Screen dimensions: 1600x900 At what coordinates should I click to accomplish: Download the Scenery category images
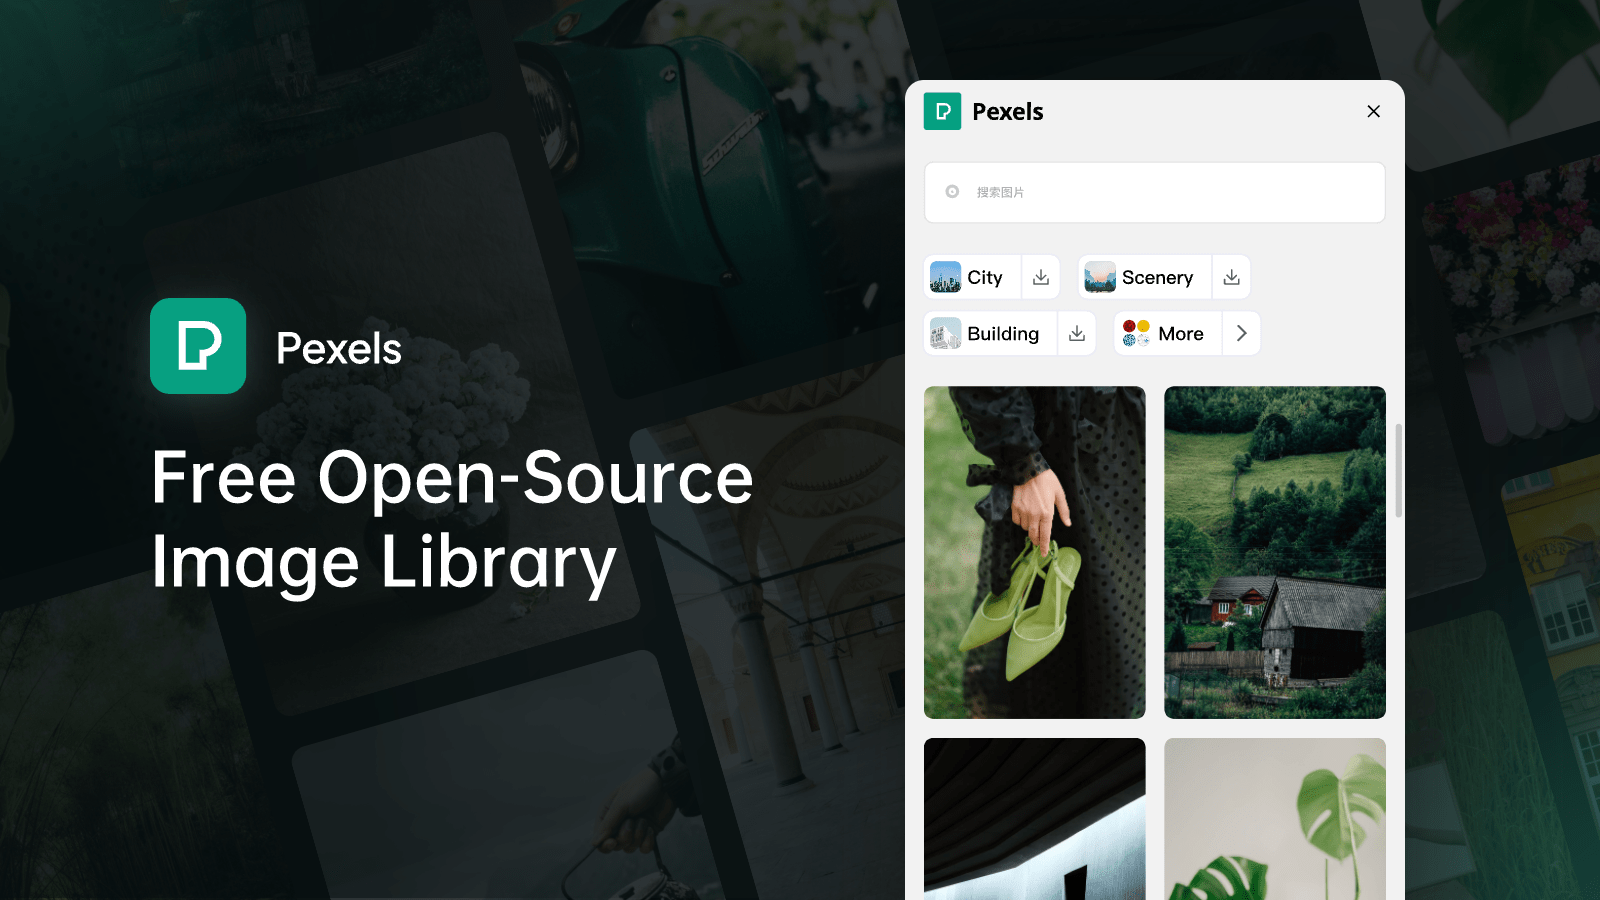click(1231, 277)
